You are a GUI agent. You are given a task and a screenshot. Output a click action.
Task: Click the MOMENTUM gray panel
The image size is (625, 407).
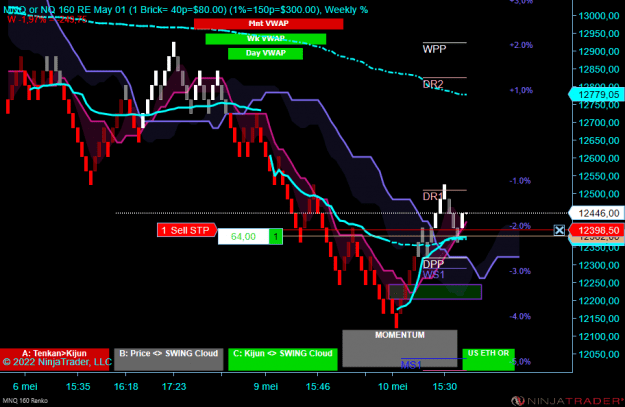(400, 348)
